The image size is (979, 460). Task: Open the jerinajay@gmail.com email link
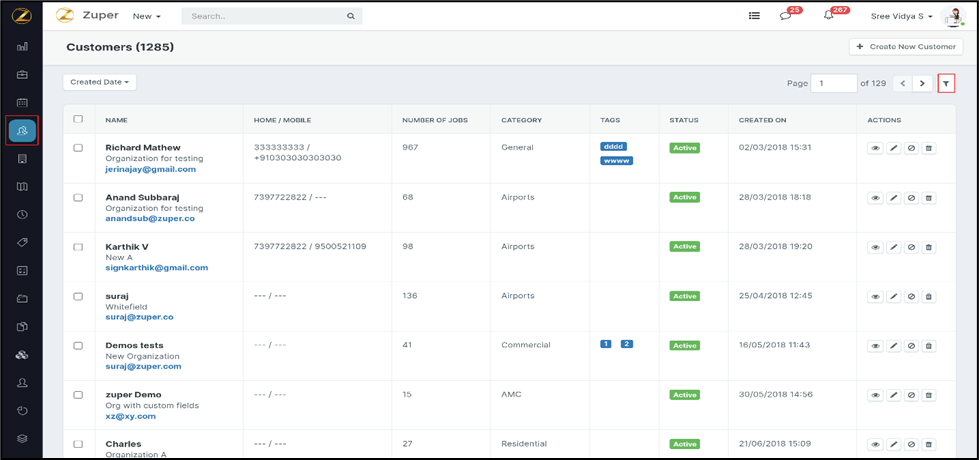pos(150,169)
